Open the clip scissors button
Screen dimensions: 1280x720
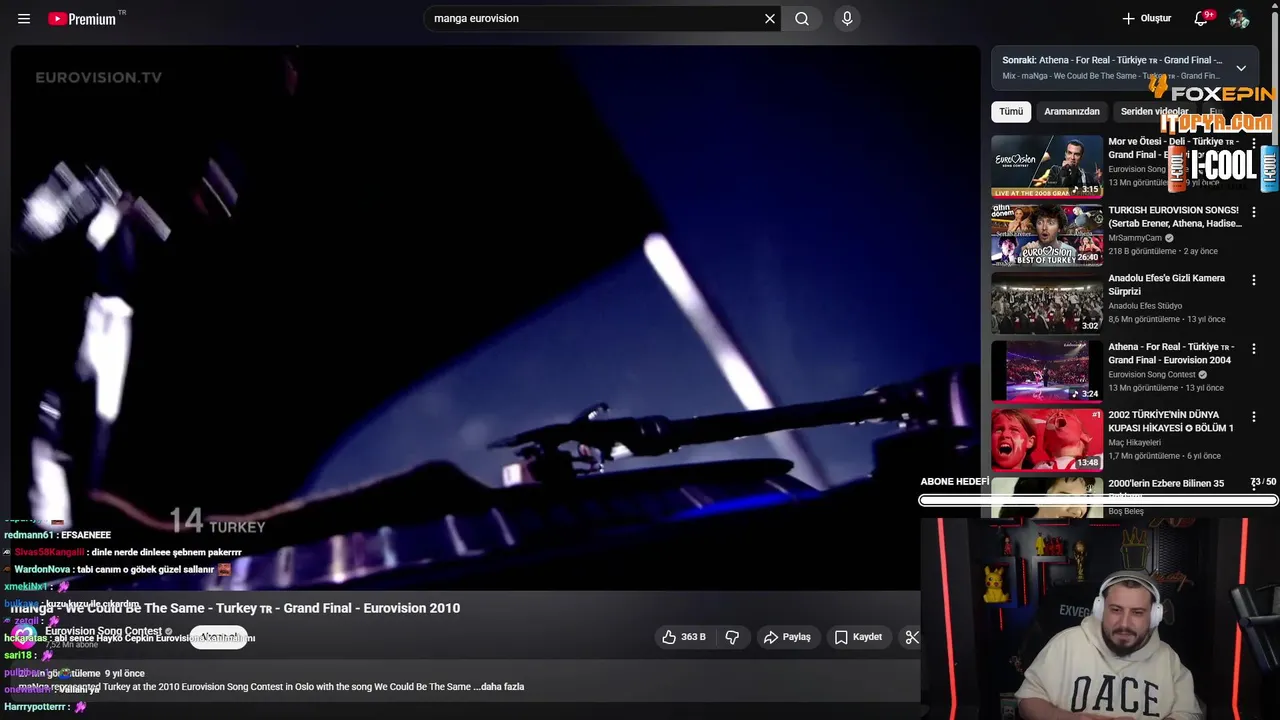(x=911, y=637)
